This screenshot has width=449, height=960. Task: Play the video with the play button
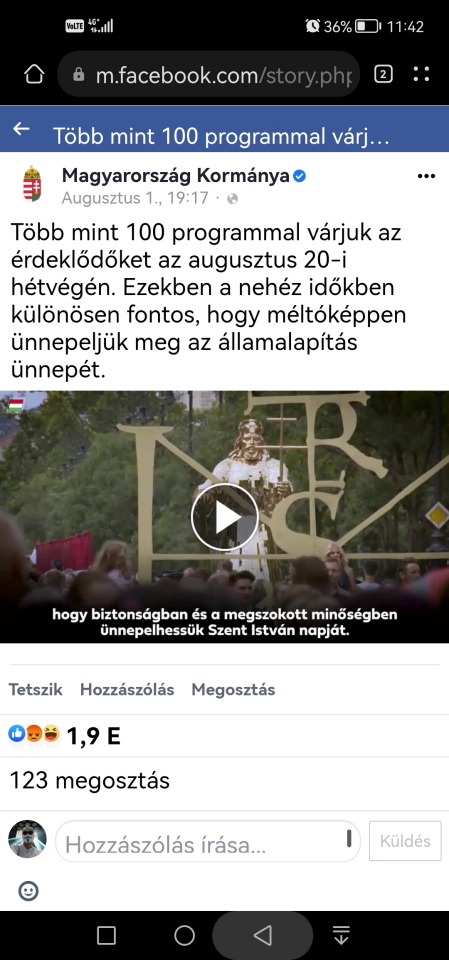click(x=225, y=517)
